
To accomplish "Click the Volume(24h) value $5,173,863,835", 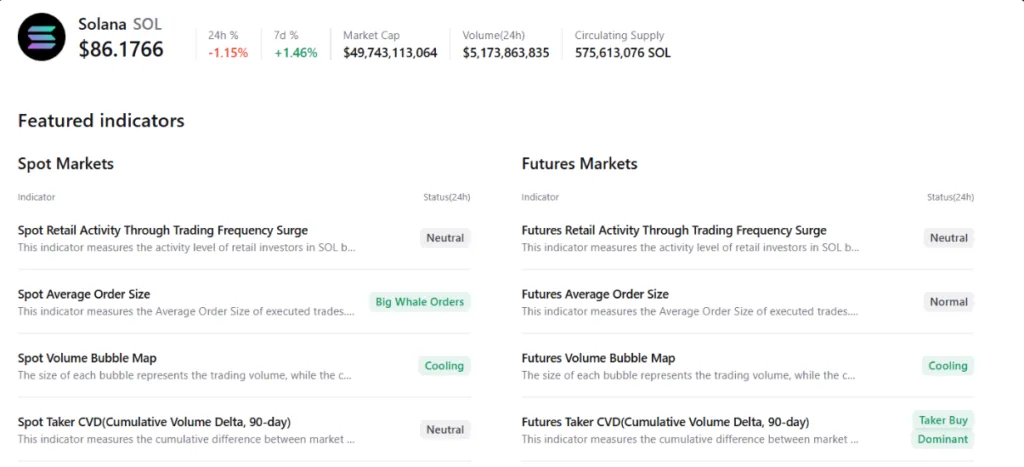I will point(506,53).
